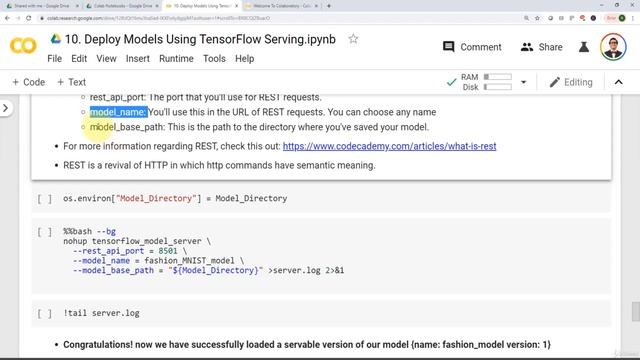Click the RAM usage bar
This screenshot has width=640, height=360.
click(x=498, y=77)
